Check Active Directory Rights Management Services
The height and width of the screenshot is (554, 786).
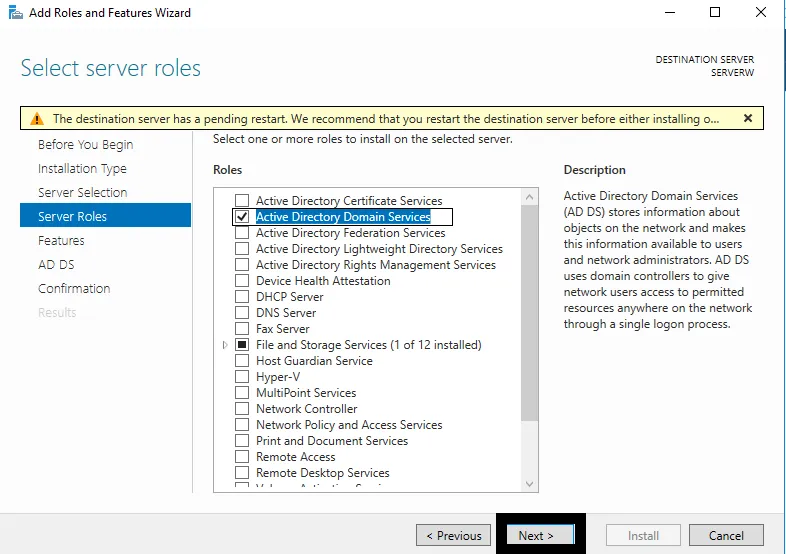point(242,265)
